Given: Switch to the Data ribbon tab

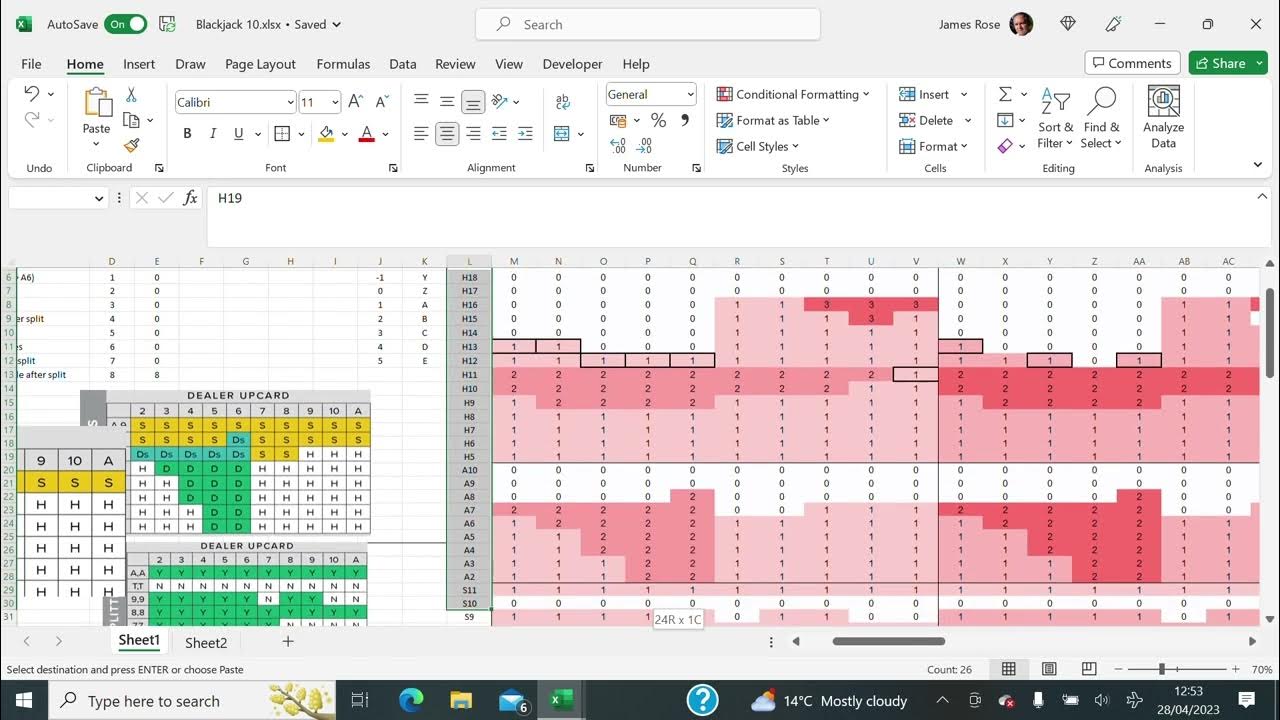Looking at the screenshot, I should 403,64.
